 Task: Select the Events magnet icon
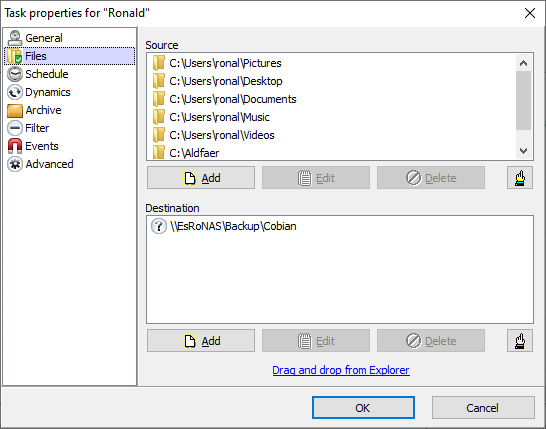pos(15,146)
